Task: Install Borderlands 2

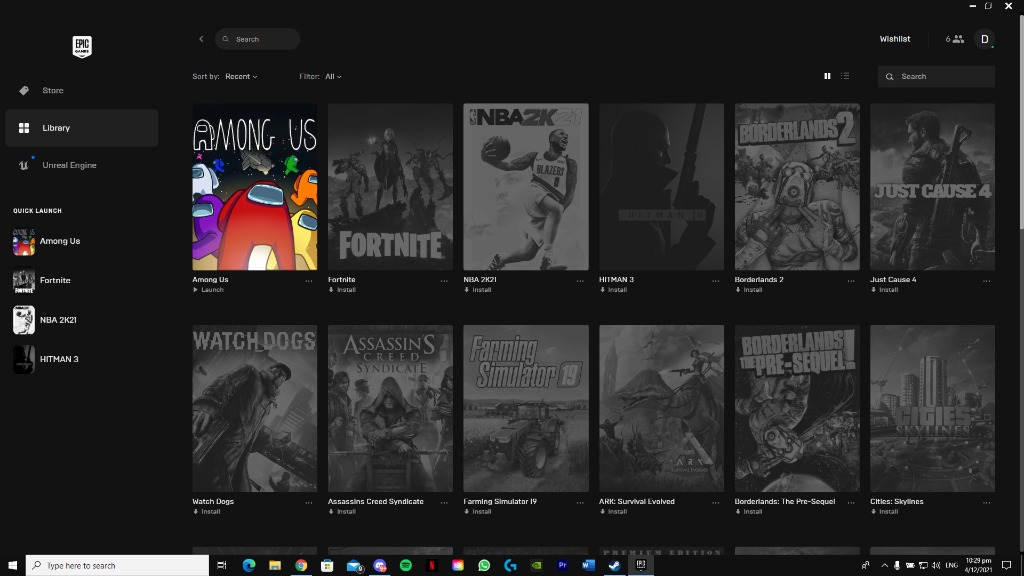Action: (748, 290)
